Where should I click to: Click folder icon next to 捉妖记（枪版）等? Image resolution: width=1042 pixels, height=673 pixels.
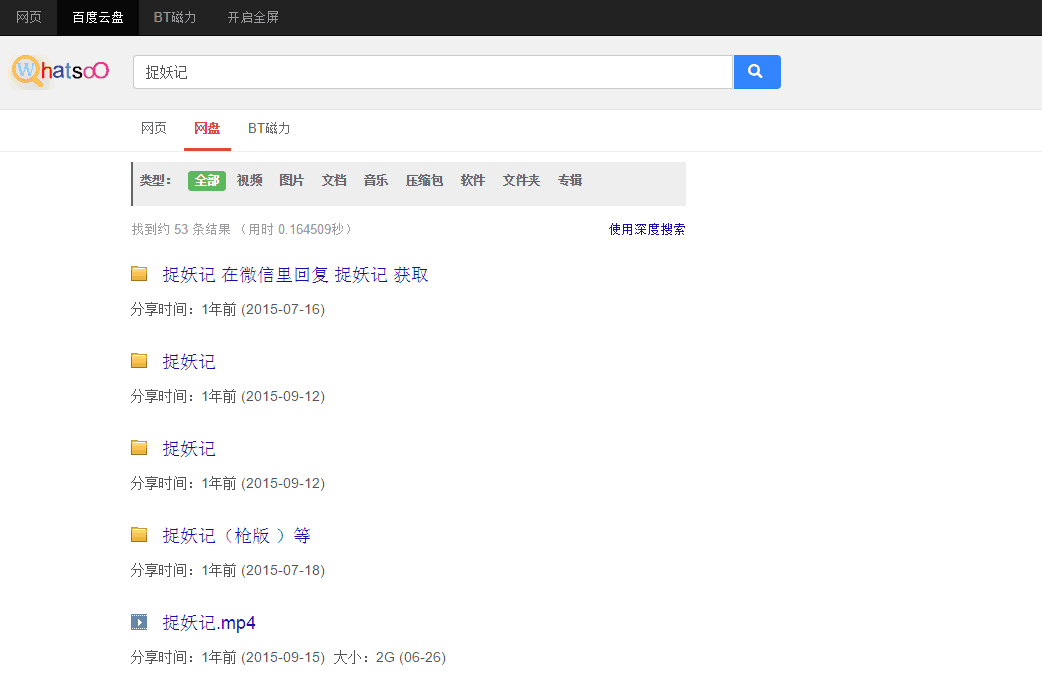pyautogui.click(x=139, y=535)
